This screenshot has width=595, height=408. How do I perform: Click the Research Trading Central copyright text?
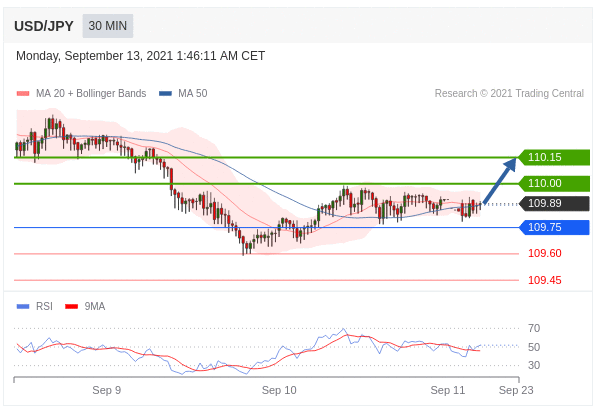coord(509,93)
